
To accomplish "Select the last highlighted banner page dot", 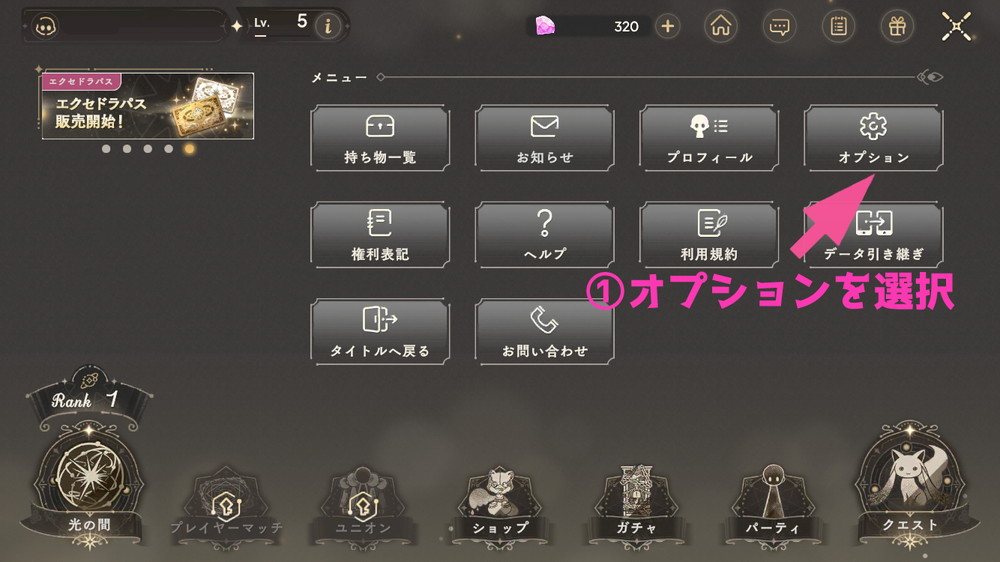I will click(189, 149).
